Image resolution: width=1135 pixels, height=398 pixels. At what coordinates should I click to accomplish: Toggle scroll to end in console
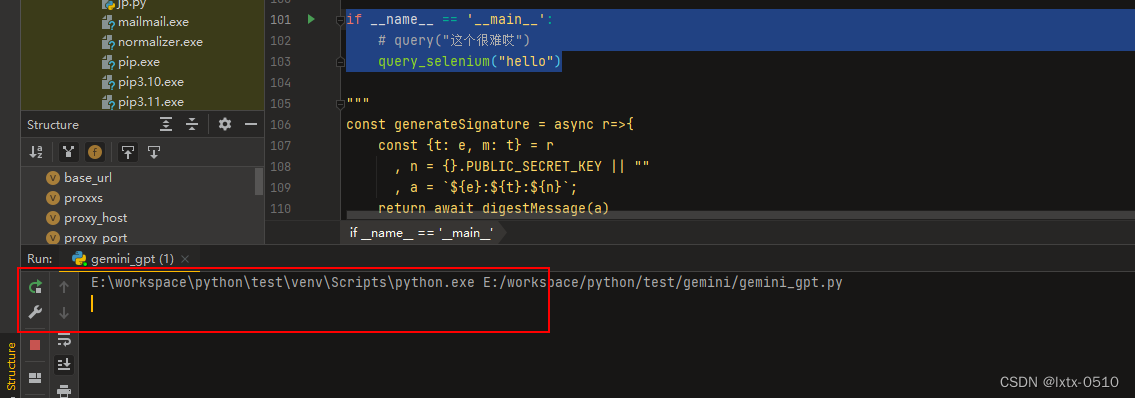pyautogui.click(x=64, y=364)
